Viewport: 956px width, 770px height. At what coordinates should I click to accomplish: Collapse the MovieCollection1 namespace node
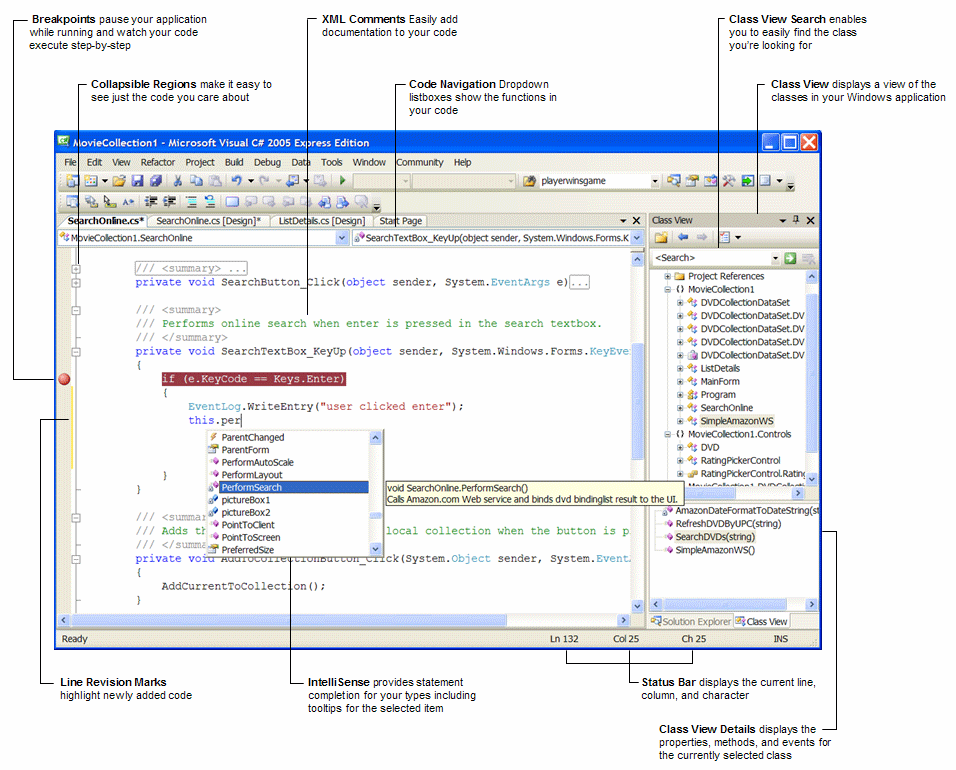pyautogui.click(x=668, y=290)
